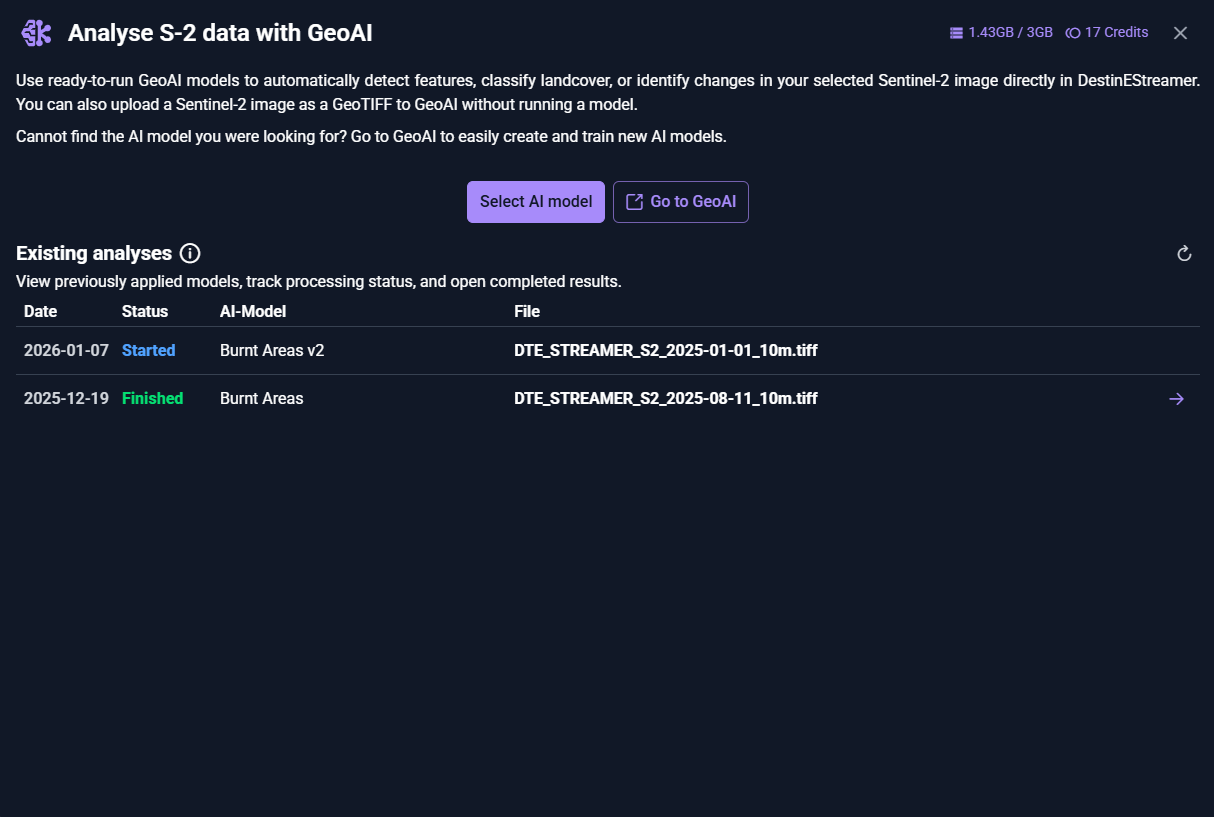Screen dimensions: 1214x817
Task: Click the Finished status of Burnt Areas
Action: [152, 398]
